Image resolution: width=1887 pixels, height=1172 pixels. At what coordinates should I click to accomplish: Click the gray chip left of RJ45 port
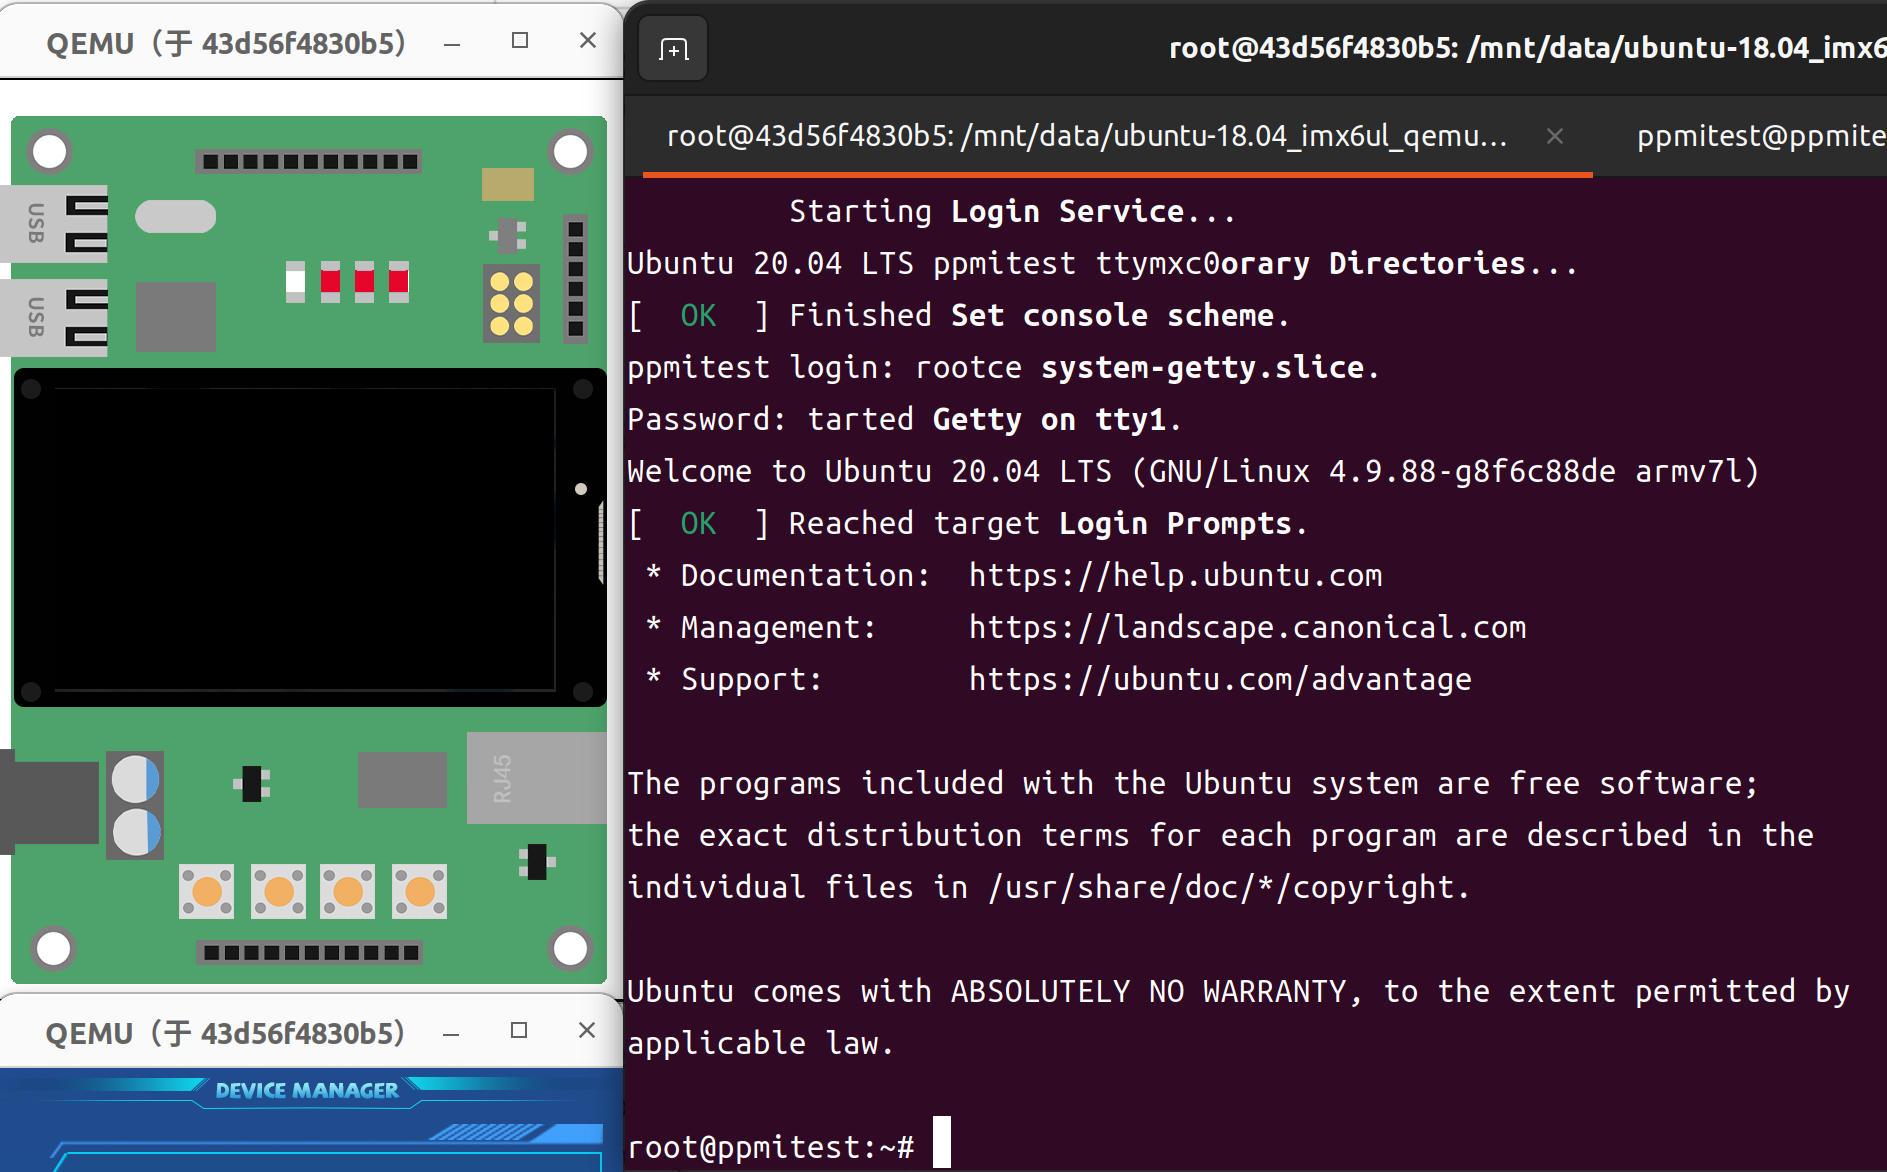pos(402,779)
